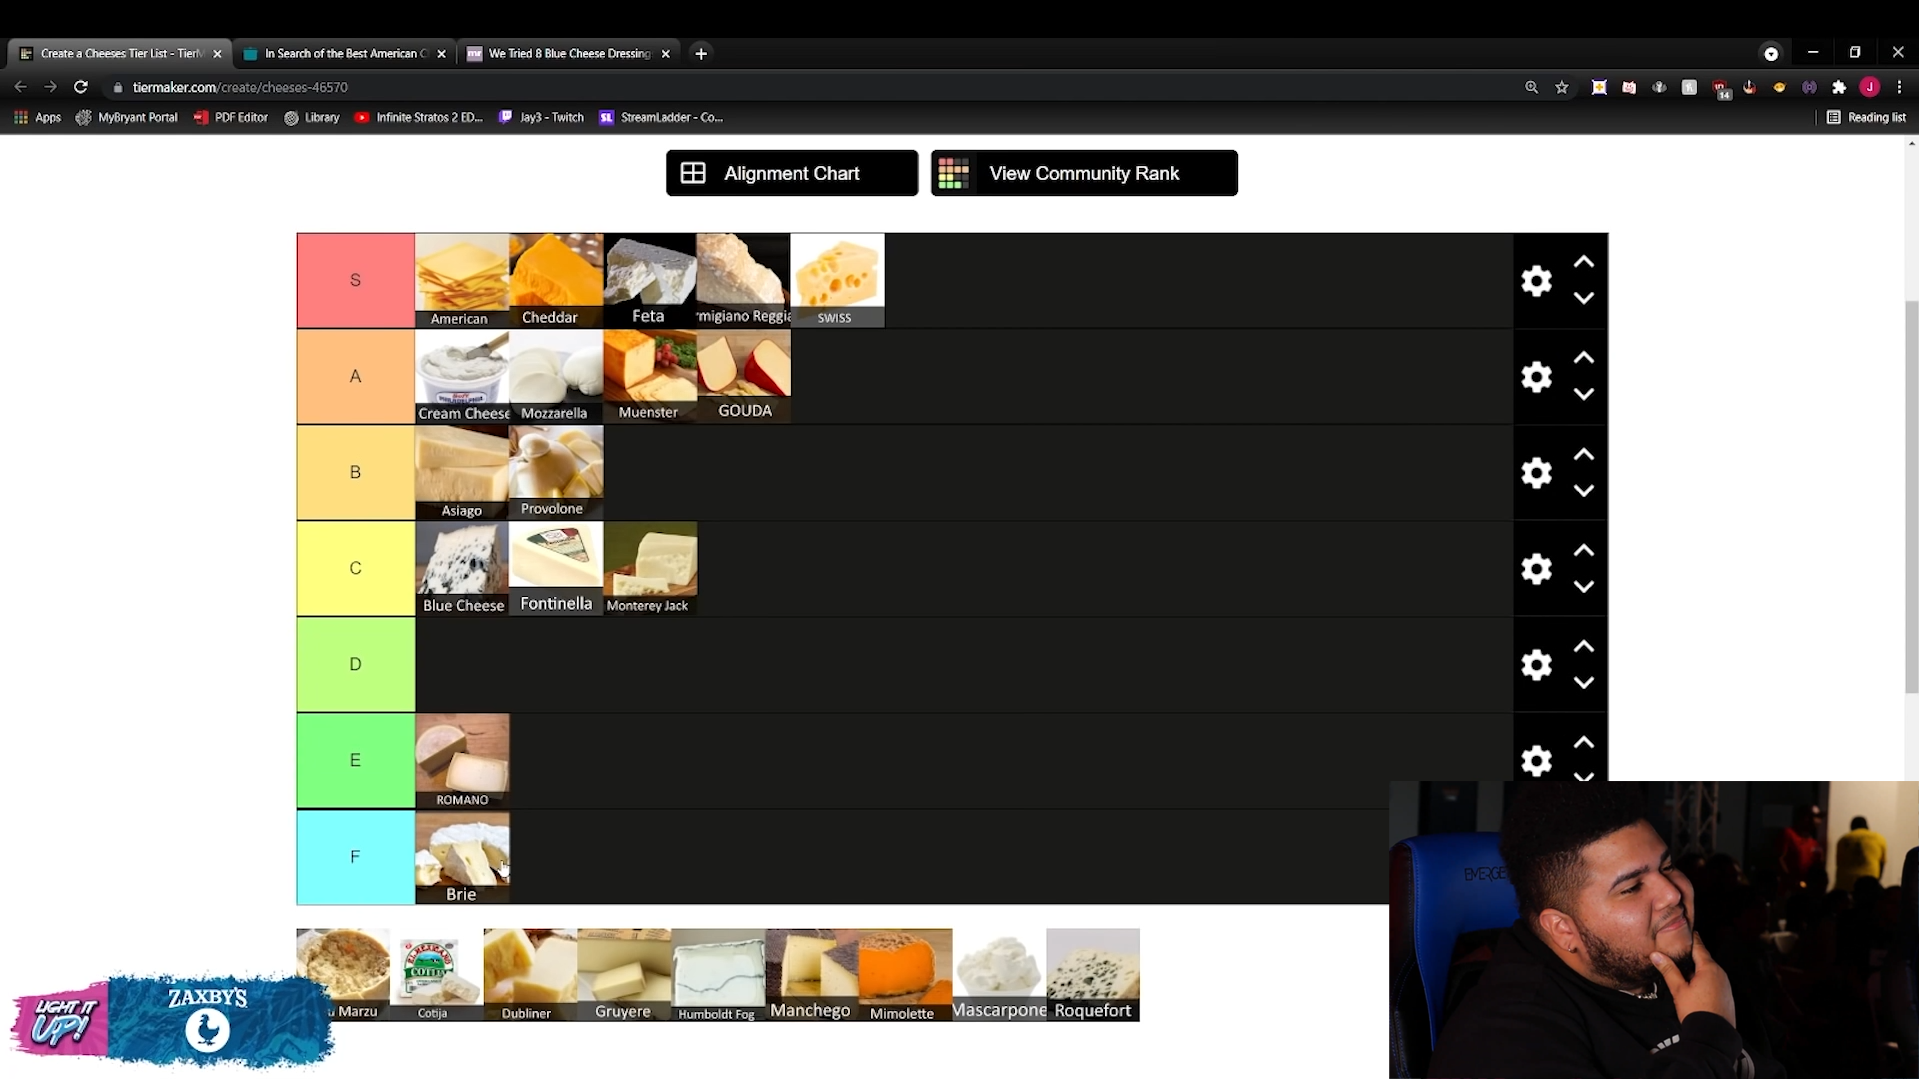
Task: Move B tier row up
Action: click(x=1584, y=455)
